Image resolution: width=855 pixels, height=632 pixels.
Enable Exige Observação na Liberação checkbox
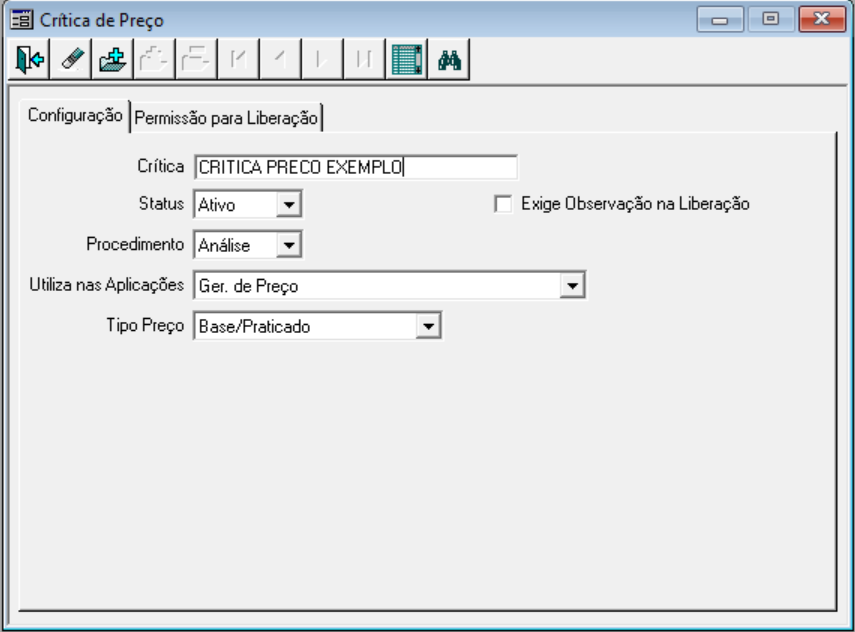click(x=503, y=204)
